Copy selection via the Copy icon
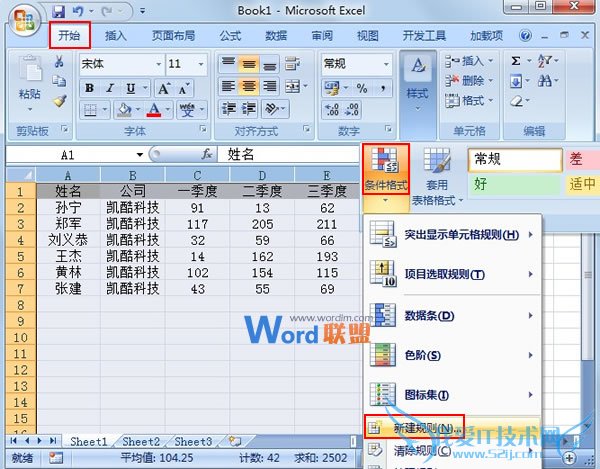The image size is (600, 469). click(x=59, y=81)
